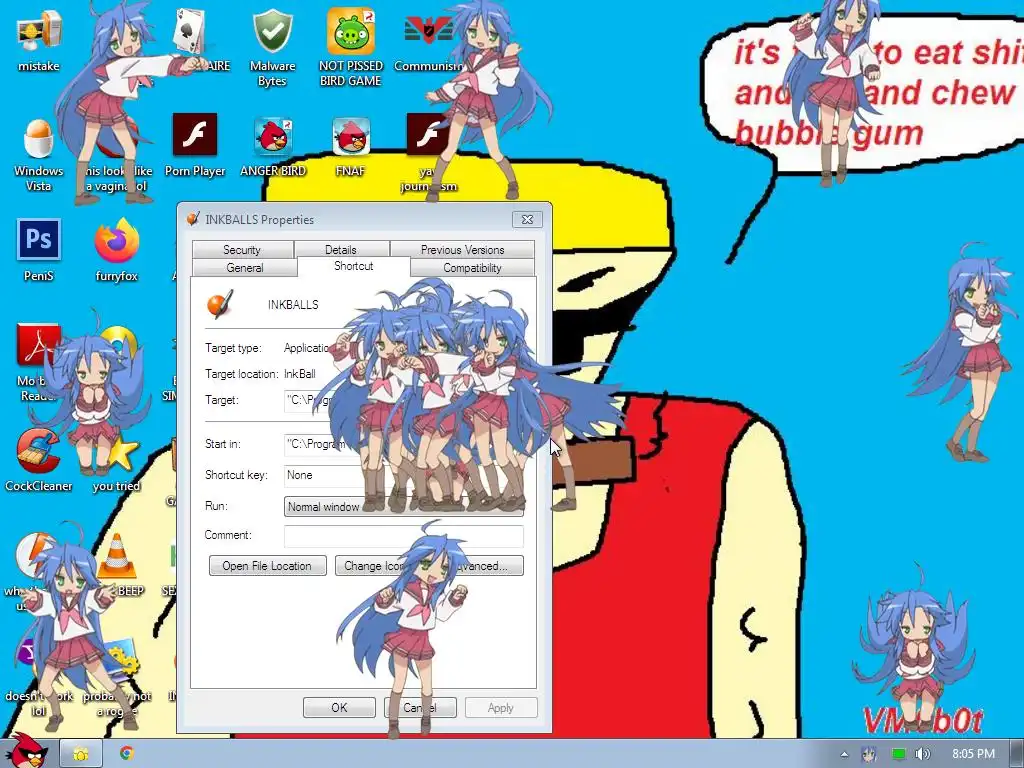Click the Cancel button
Image resolution: width=1024 pixels, height=768 pixels.
[420, 707]
